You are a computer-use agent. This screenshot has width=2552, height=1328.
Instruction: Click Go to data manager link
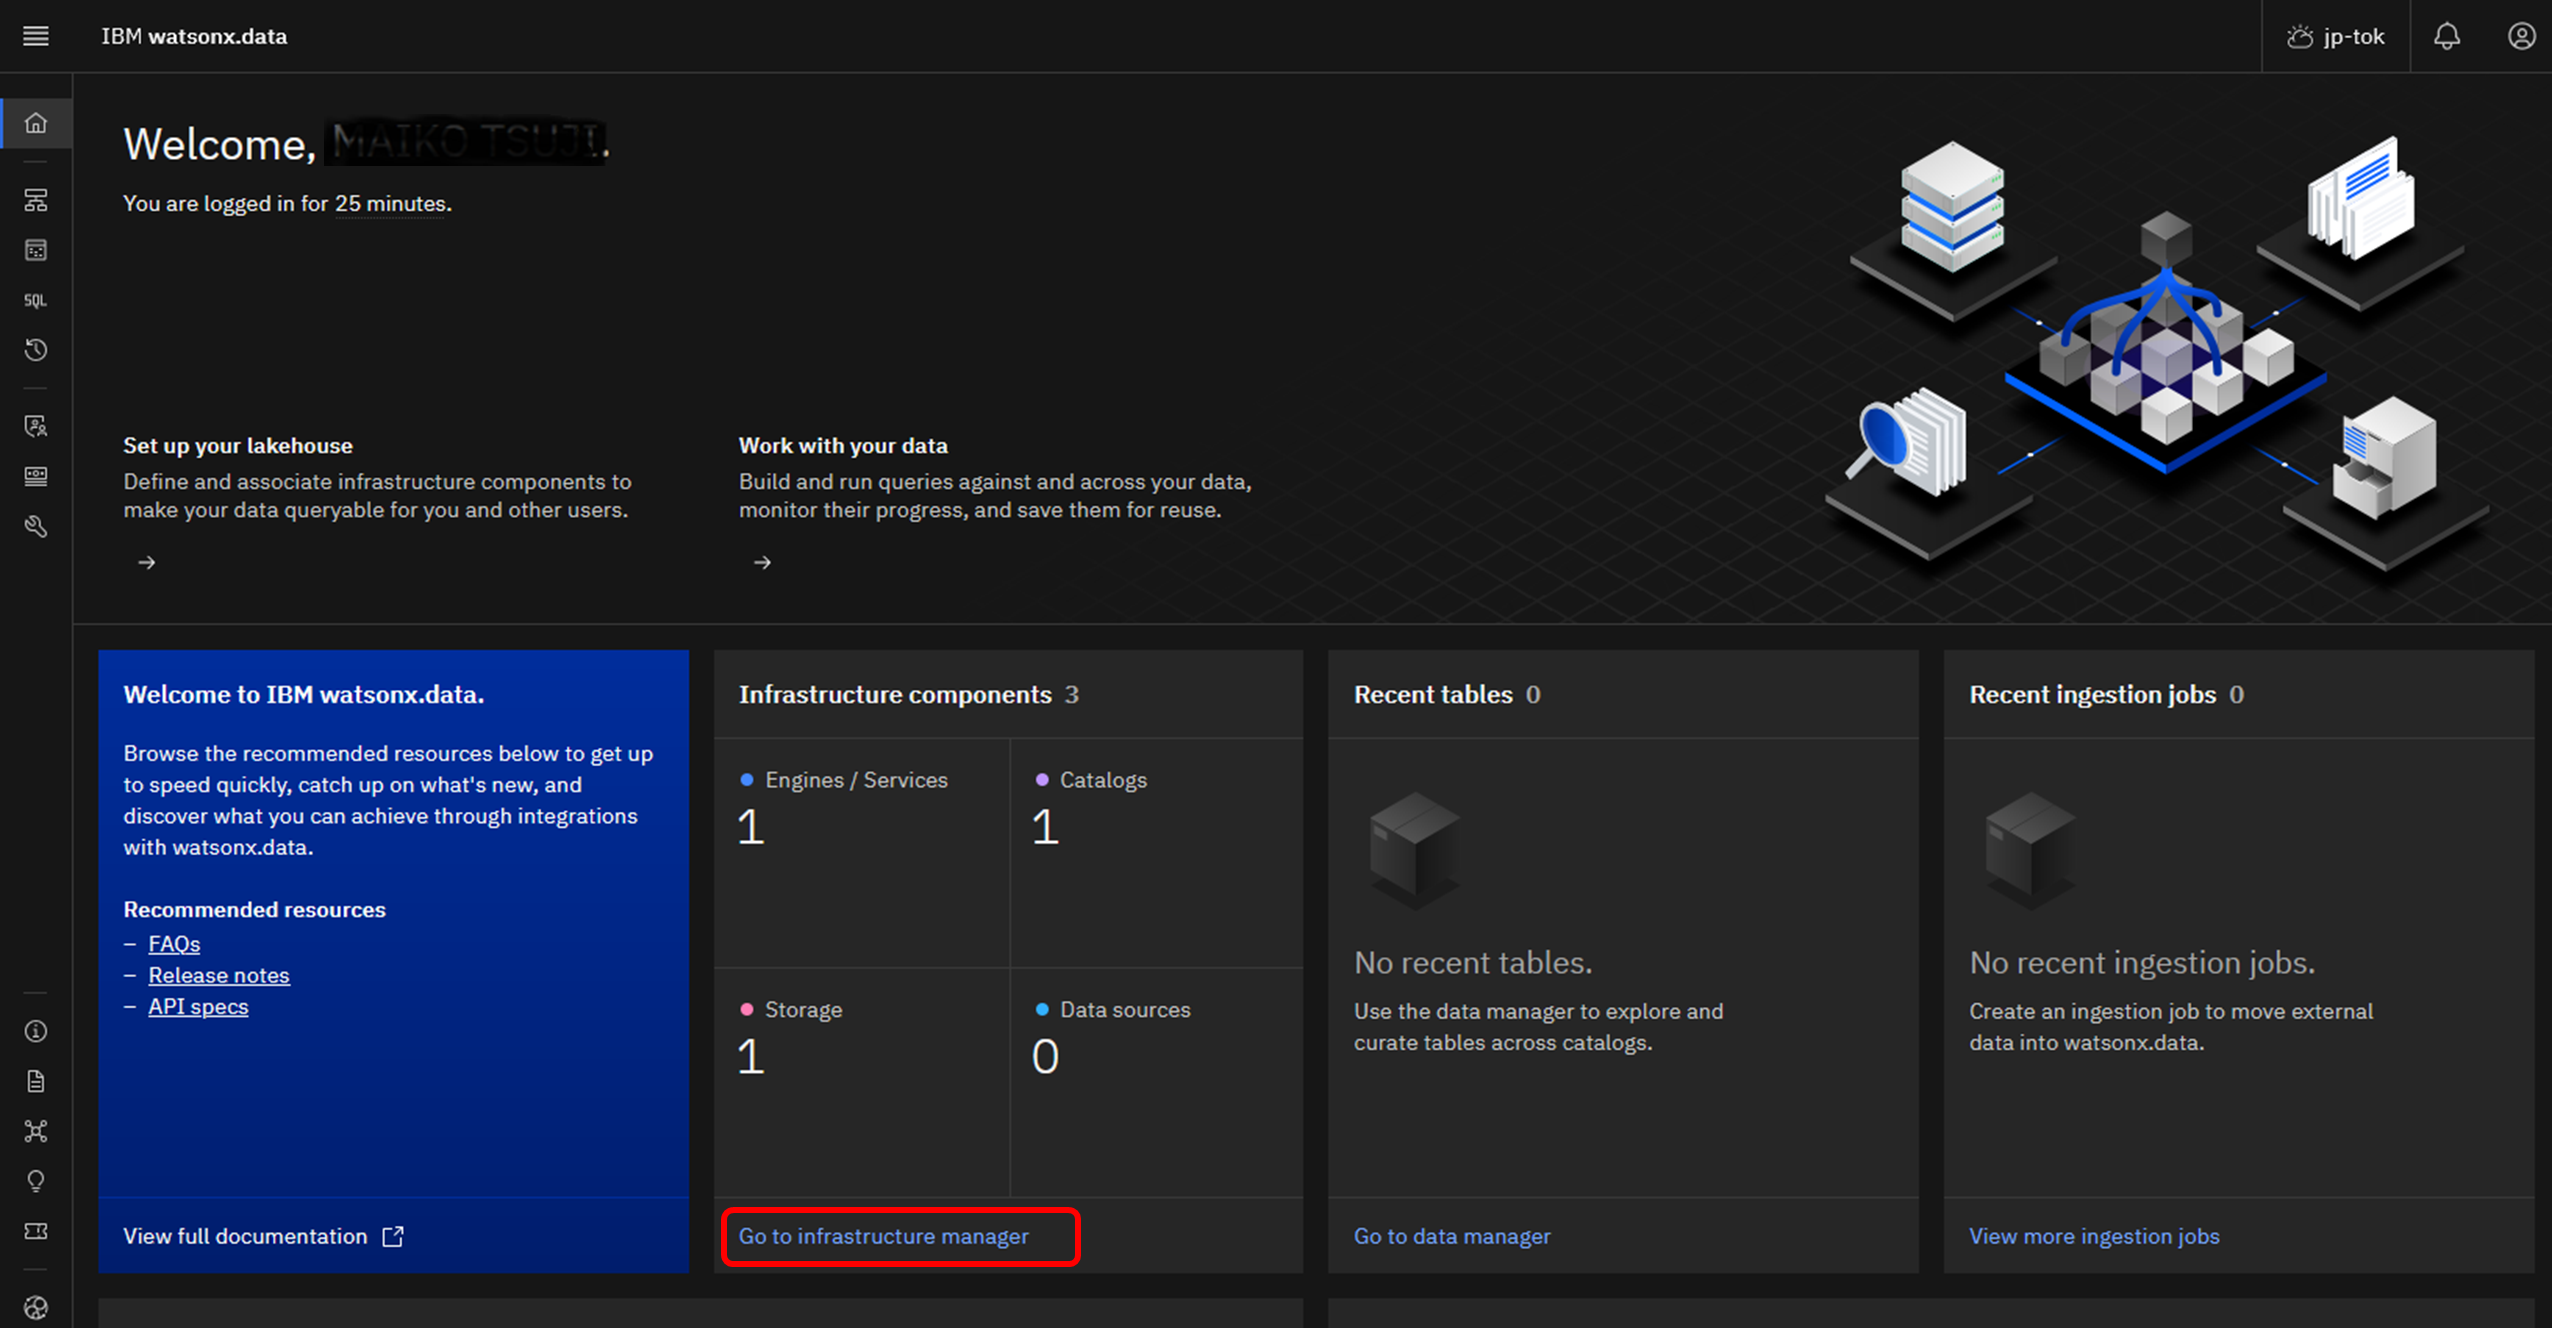tap(1451, 1236)
